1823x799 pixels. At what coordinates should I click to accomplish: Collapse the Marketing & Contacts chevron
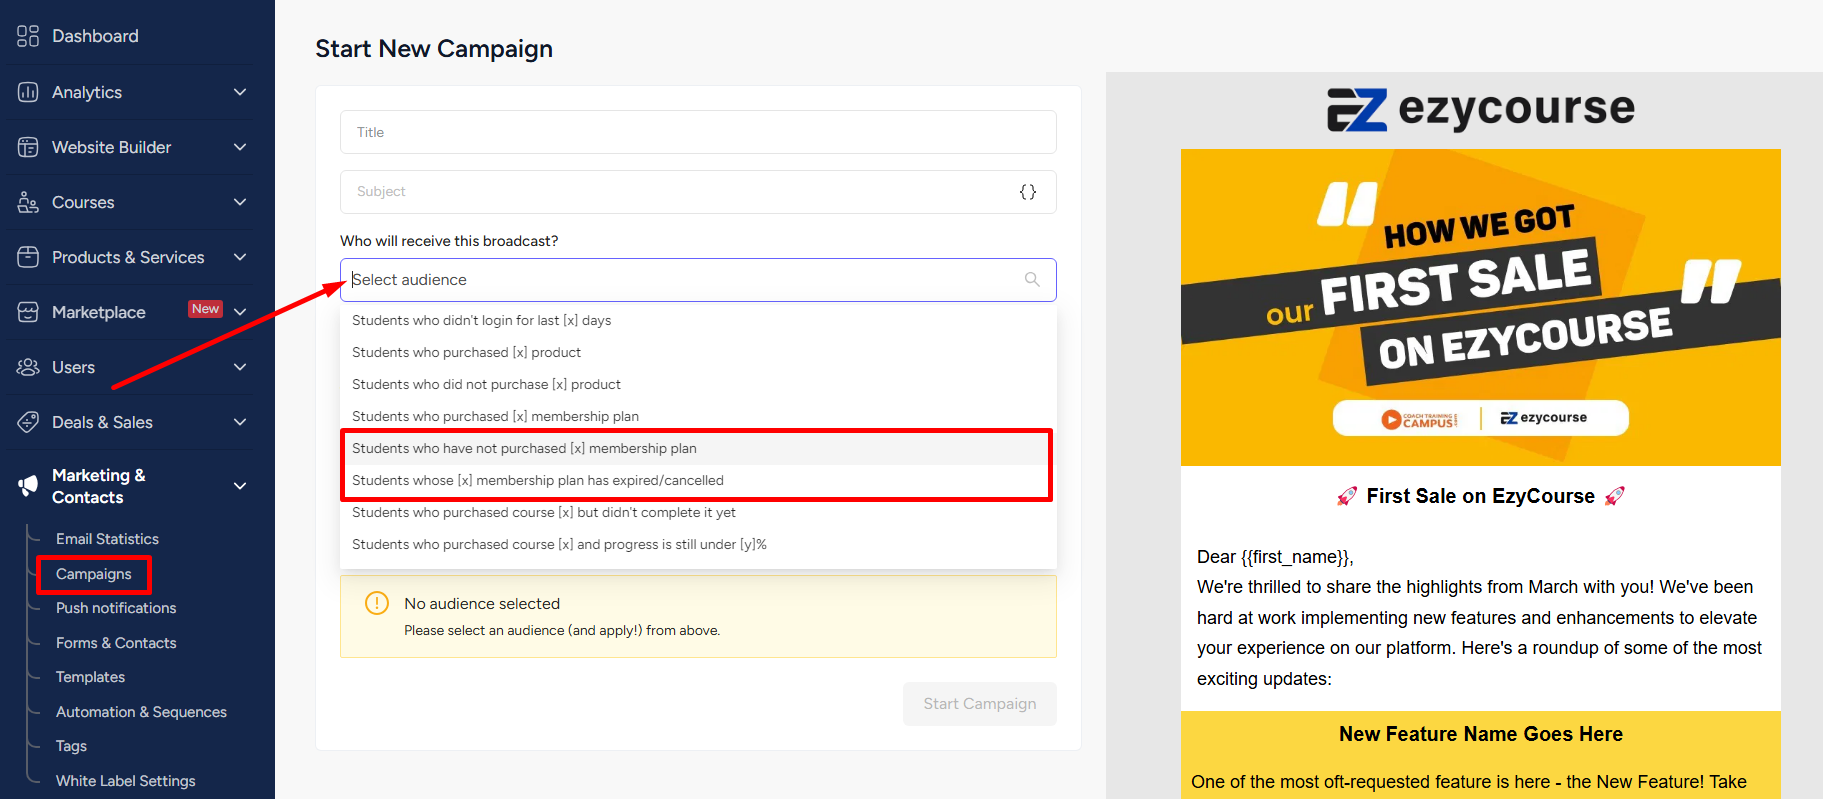point(240,486)
